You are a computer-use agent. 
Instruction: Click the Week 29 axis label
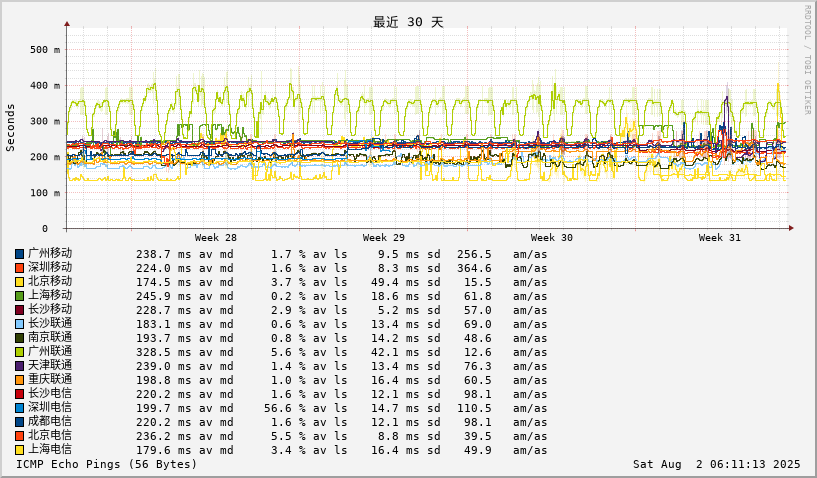383,238
